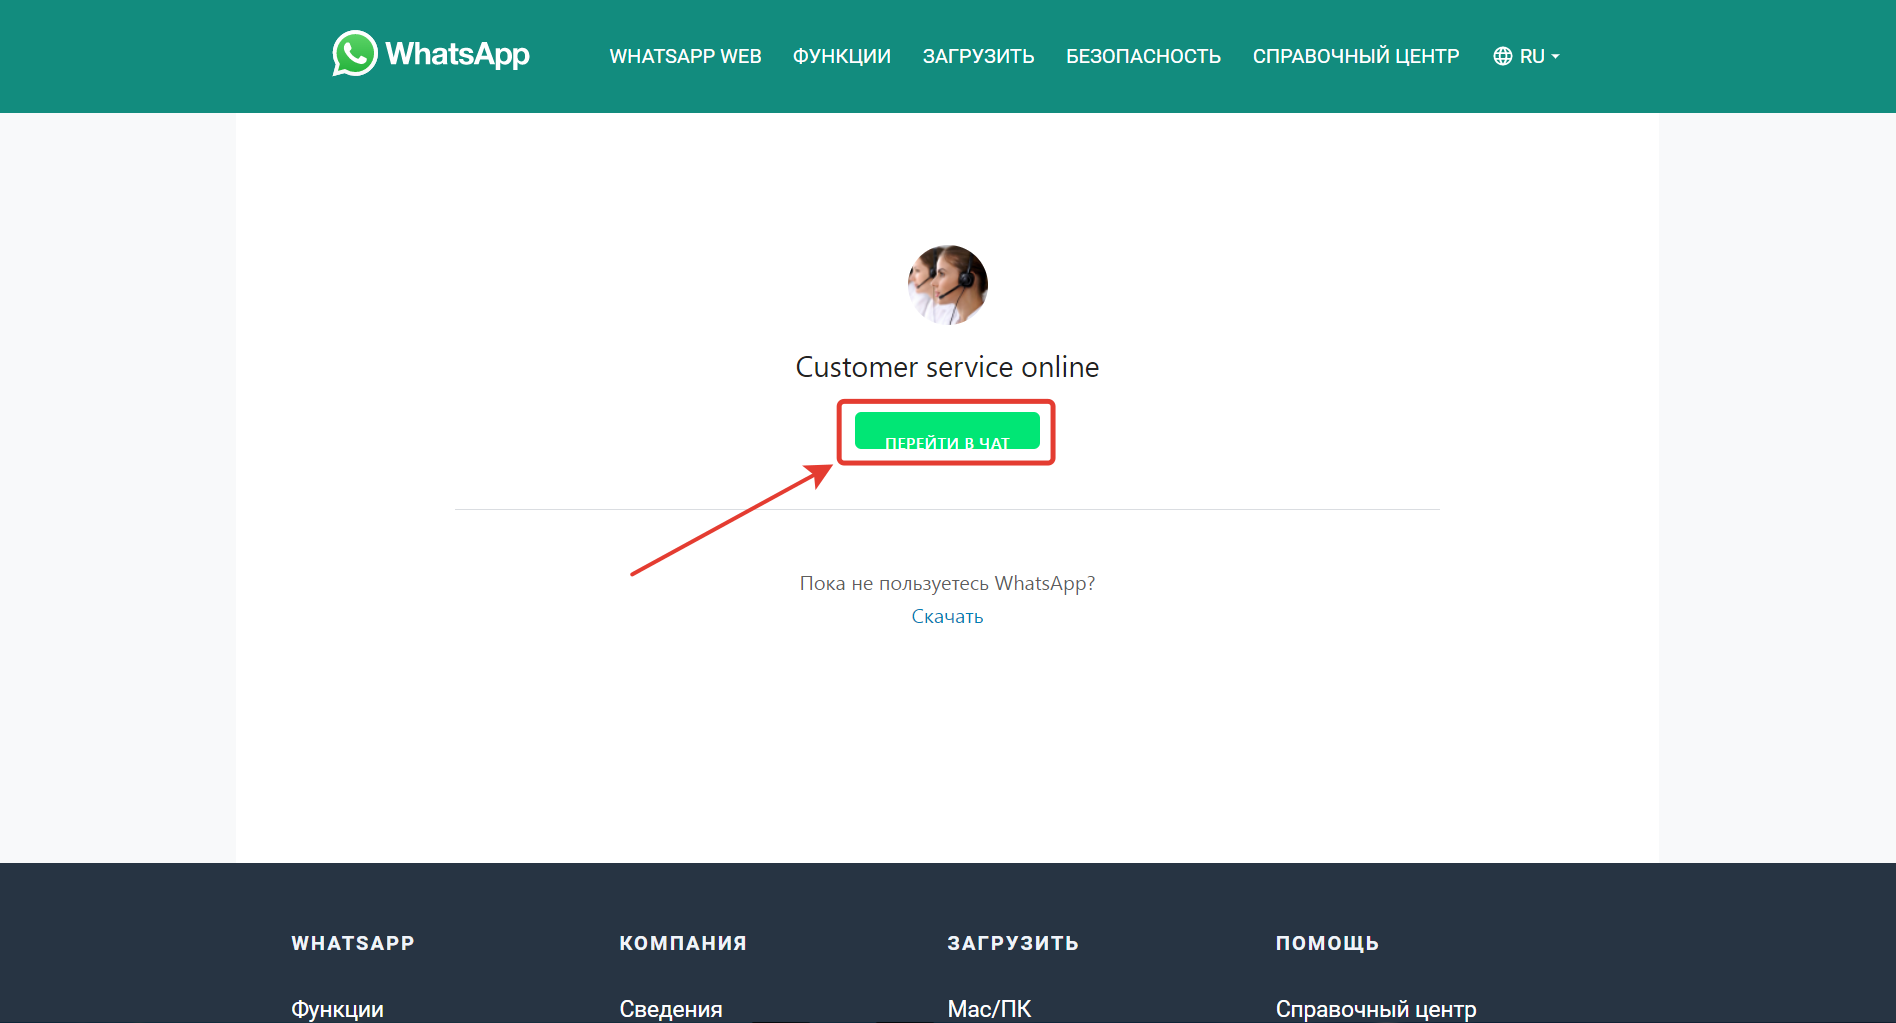1896x1023 pixels.
Task: Open the ЗАГРУЗИТЬ navigation item
Action: [x=978, y=56]
